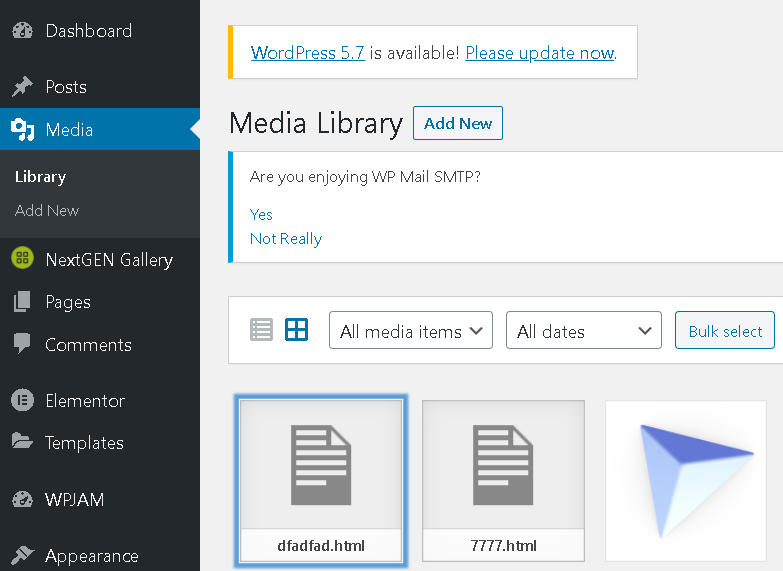Screen dimensions: 783x571
Task: Click the Bulk select button
Action: coord(725,330)
